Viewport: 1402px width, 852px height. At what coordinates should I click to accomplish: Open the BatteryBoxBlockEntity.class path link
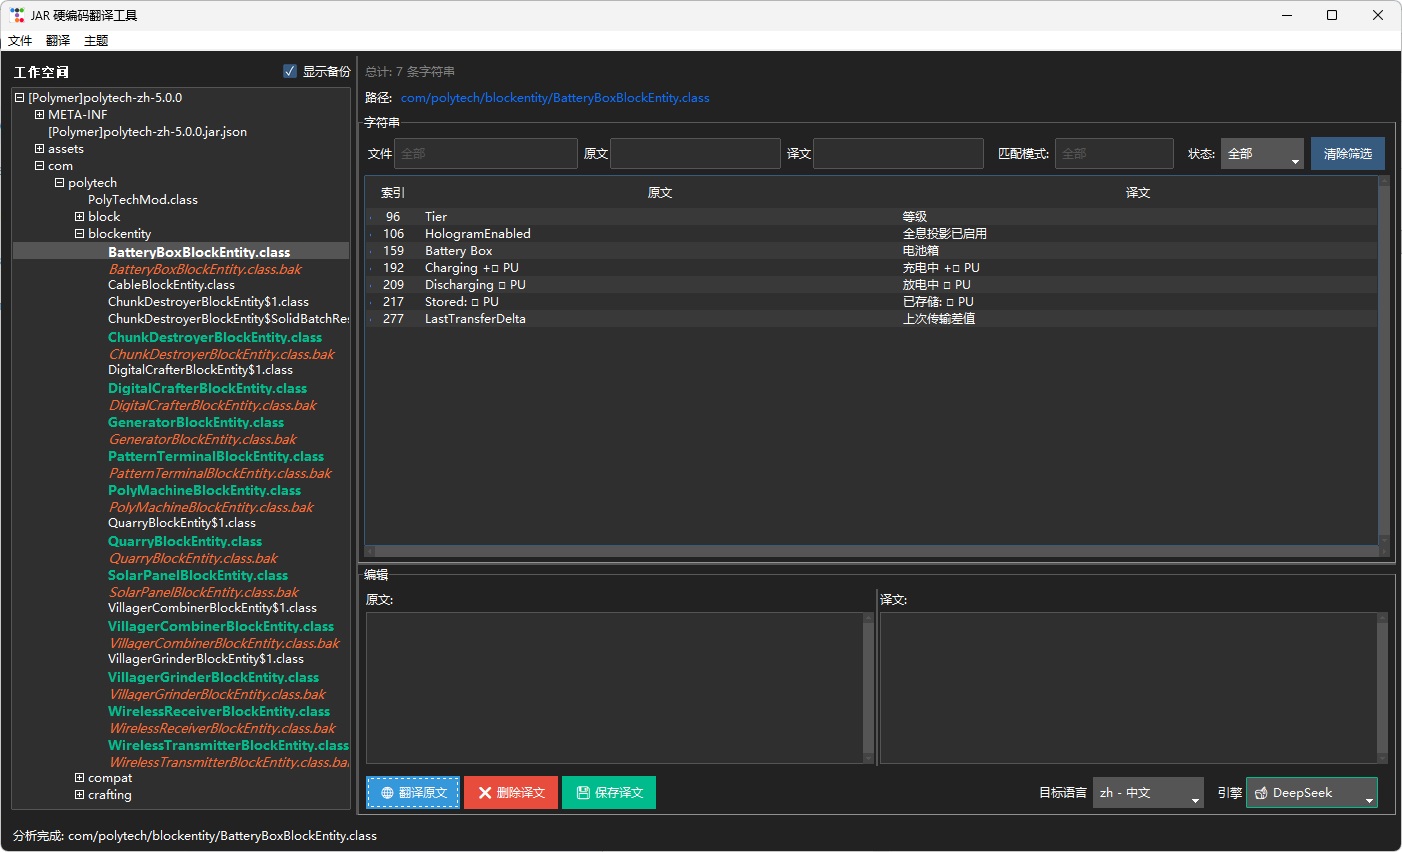[x=555, y=98]
